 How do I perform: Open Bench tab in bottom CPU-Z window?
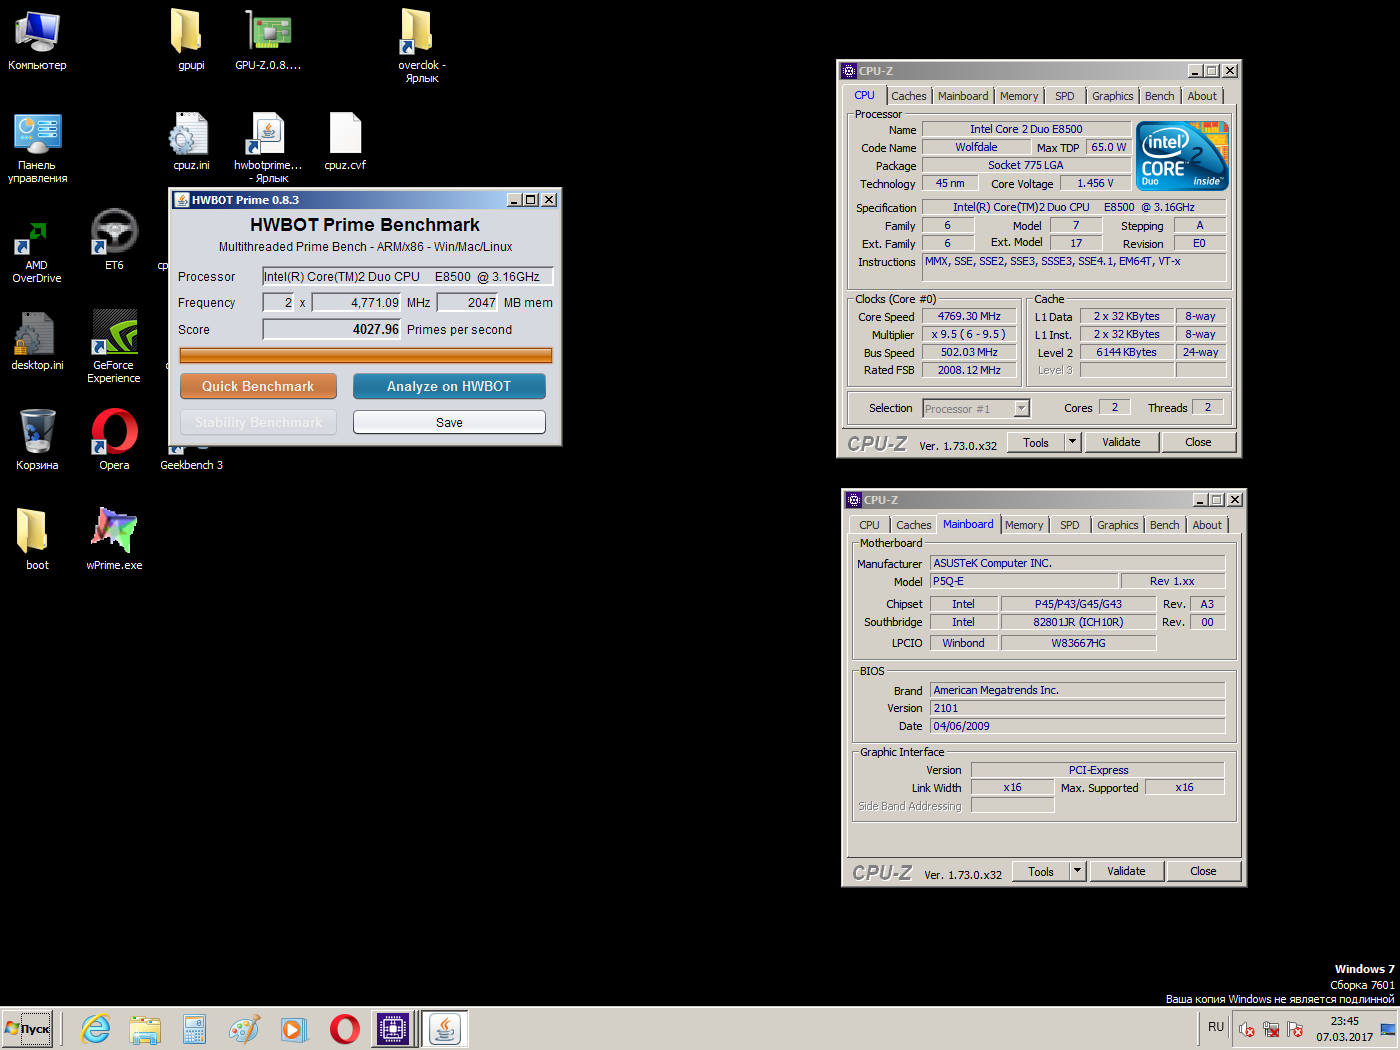(x=1165, y=525)
